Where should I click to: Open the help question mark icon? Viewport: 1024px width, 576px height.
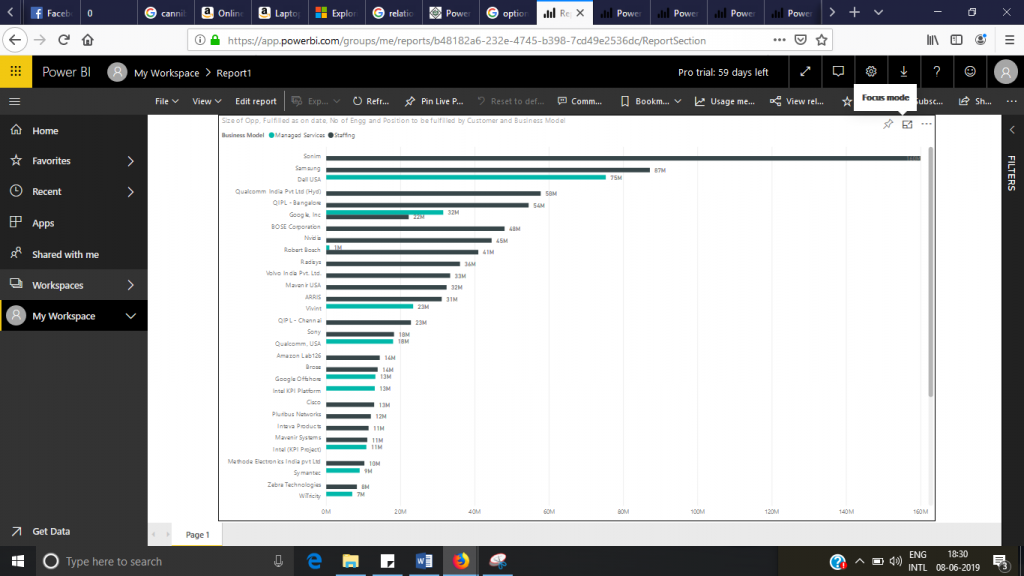point(936,72)
